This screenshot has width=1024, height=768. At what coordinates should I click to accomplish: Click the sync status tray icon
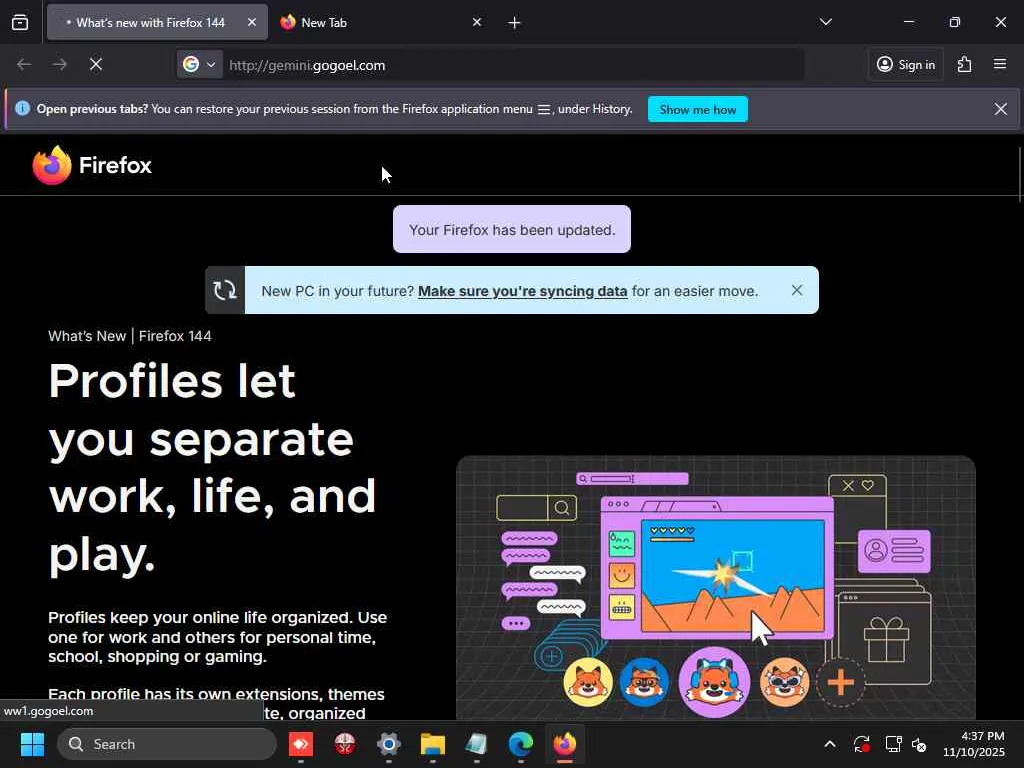(861, 744)
